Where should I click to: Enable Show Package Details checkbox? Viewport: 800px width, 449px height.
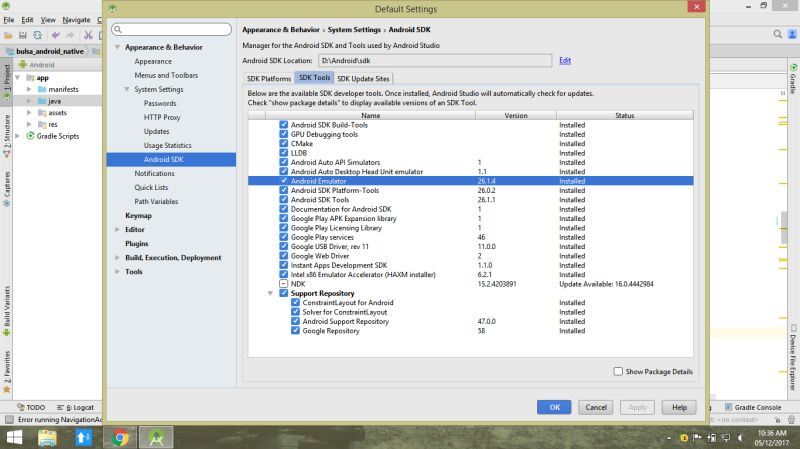618,371
